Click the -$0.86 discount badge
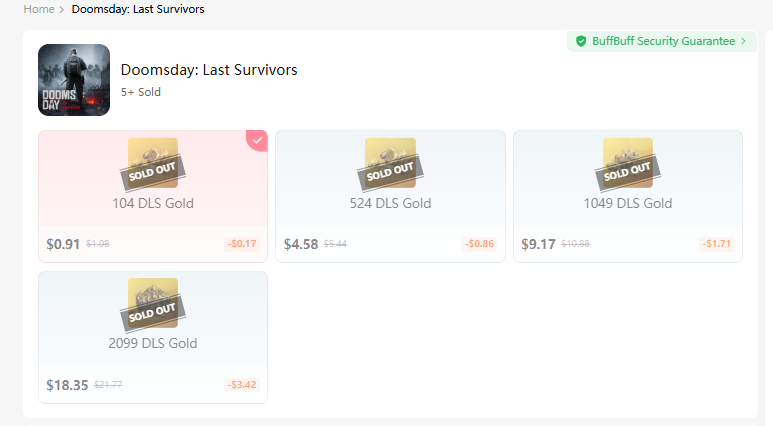 (479, 244)
